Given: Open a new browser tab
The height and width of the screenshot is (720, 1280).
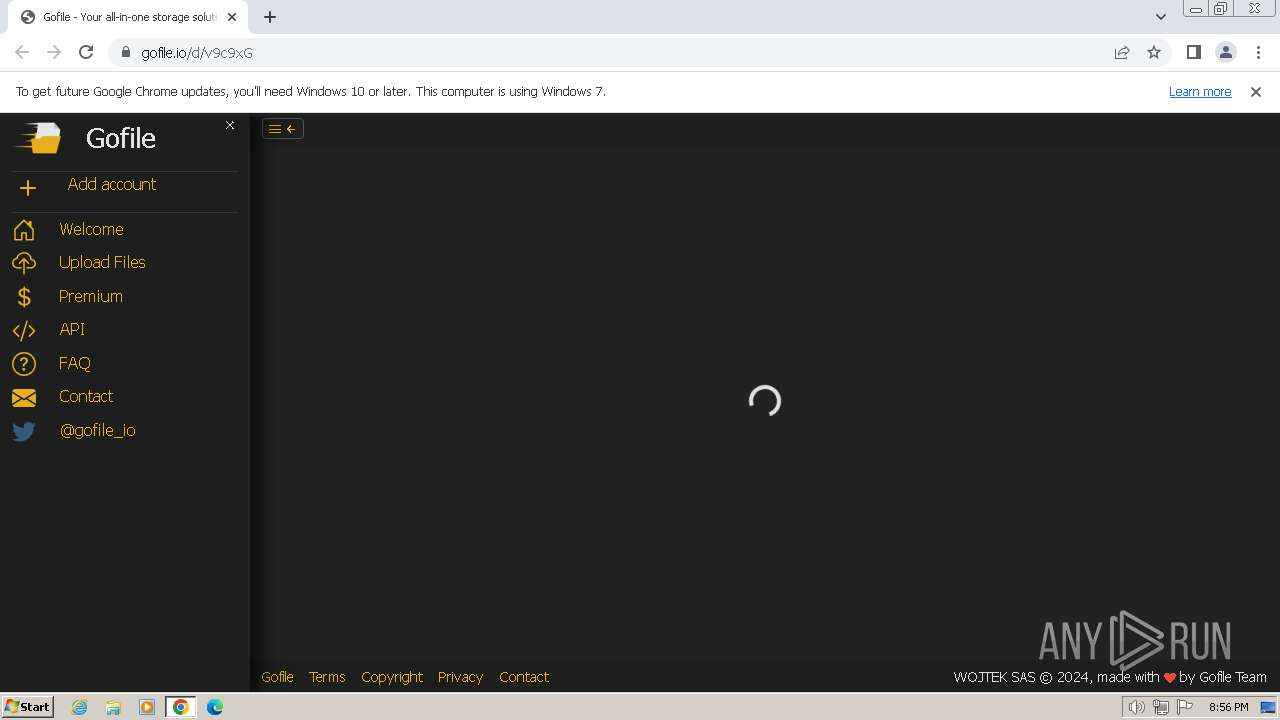Looking at the screenshot, I should pyautogui.click(x=270, y=17).
